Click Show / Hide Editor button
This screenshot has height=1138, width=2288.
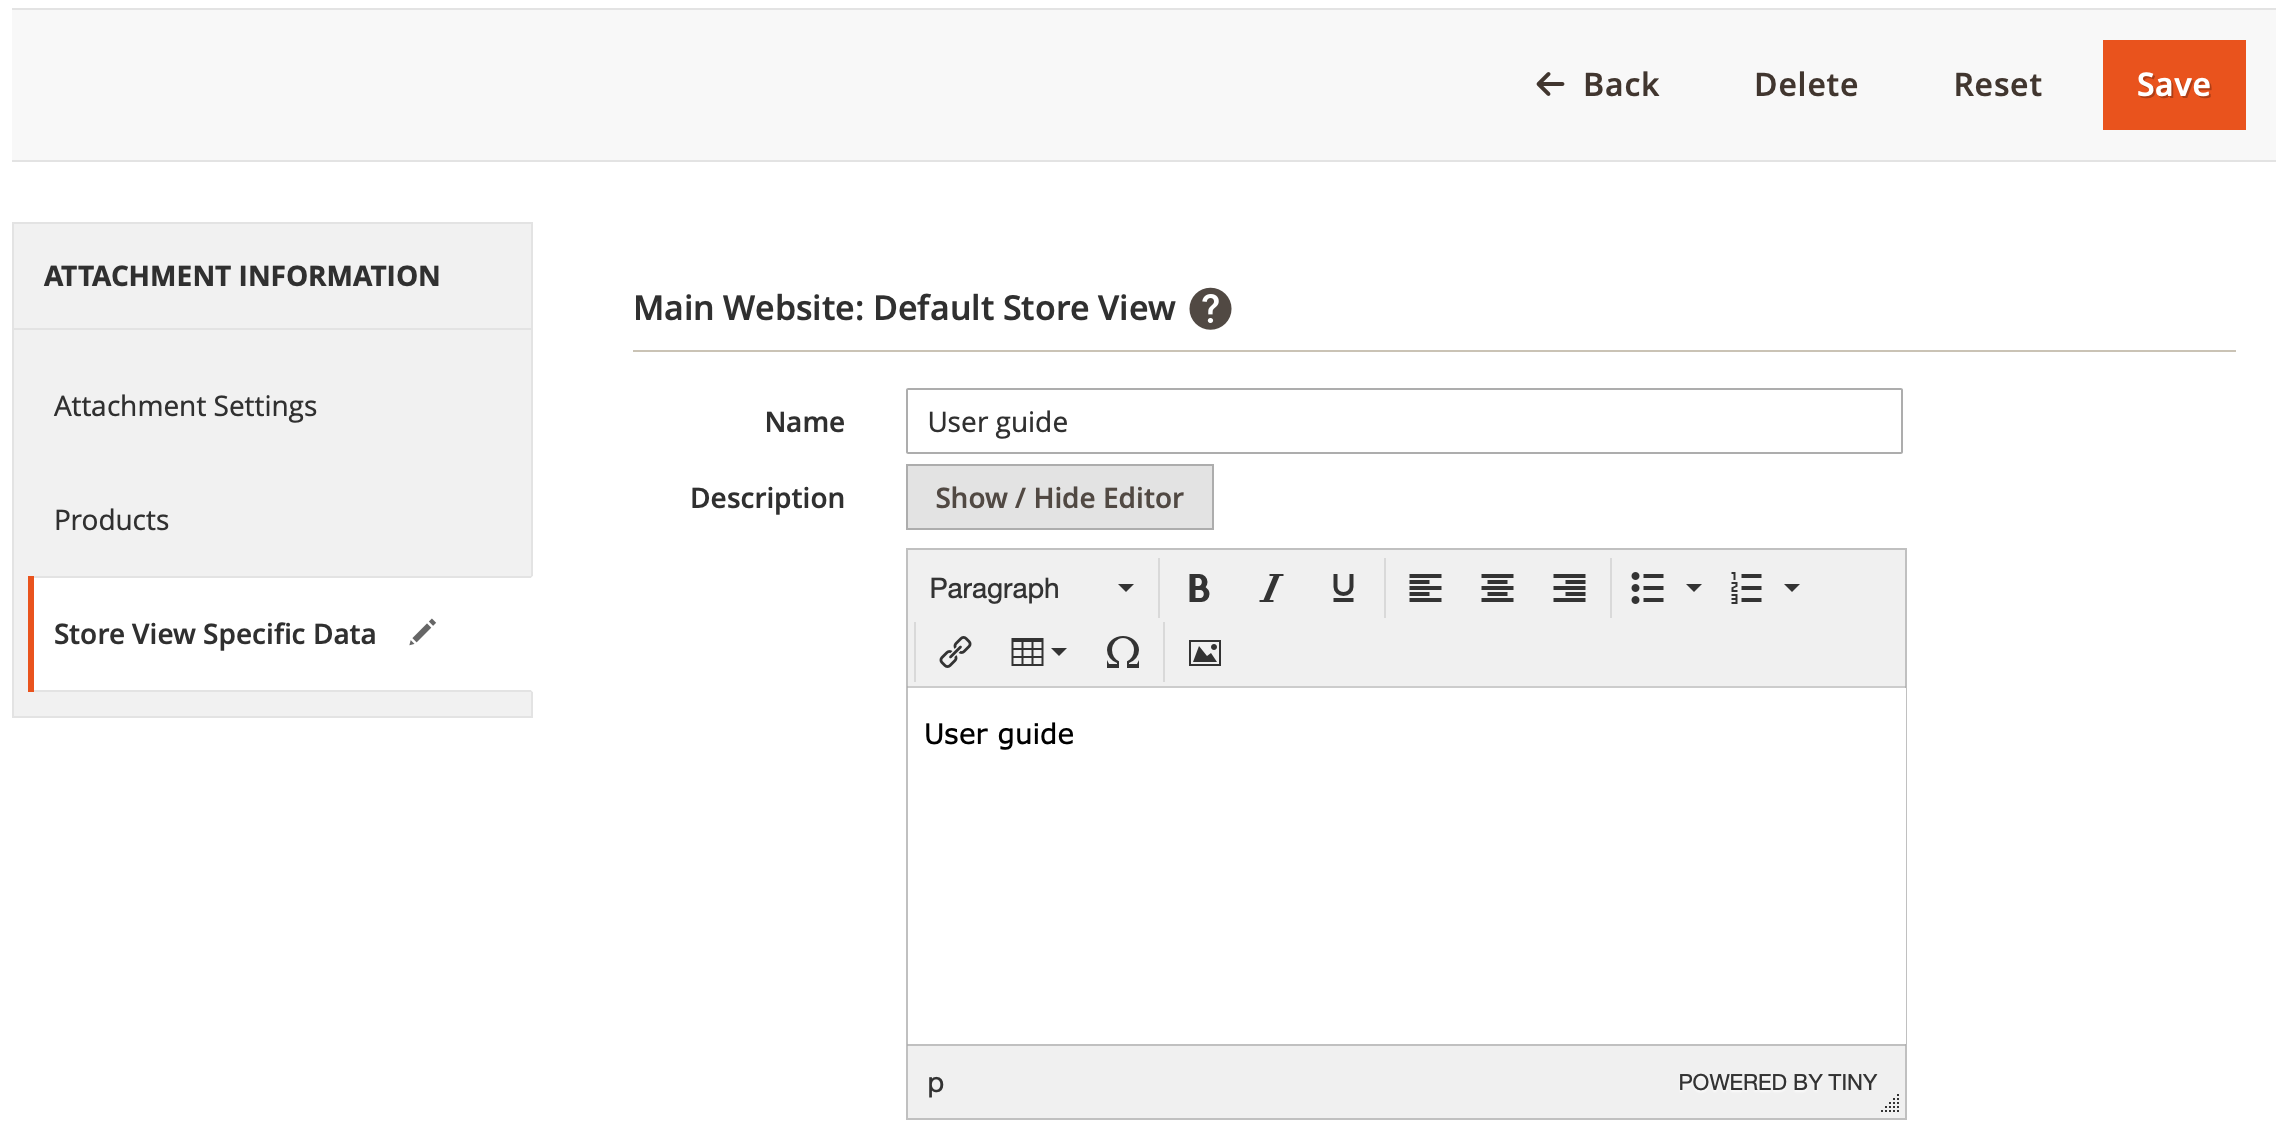click(x=1059, y=497)
